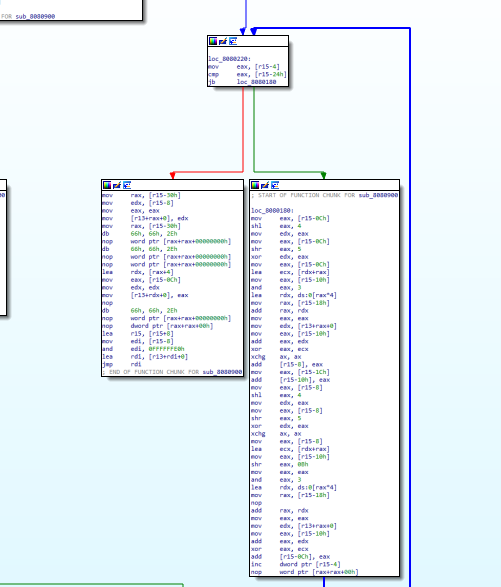The height and width of the screenshot is (587, 501).
Task: Click the edit icon on the loc_8080180 node
Action: tap(265, 185)
